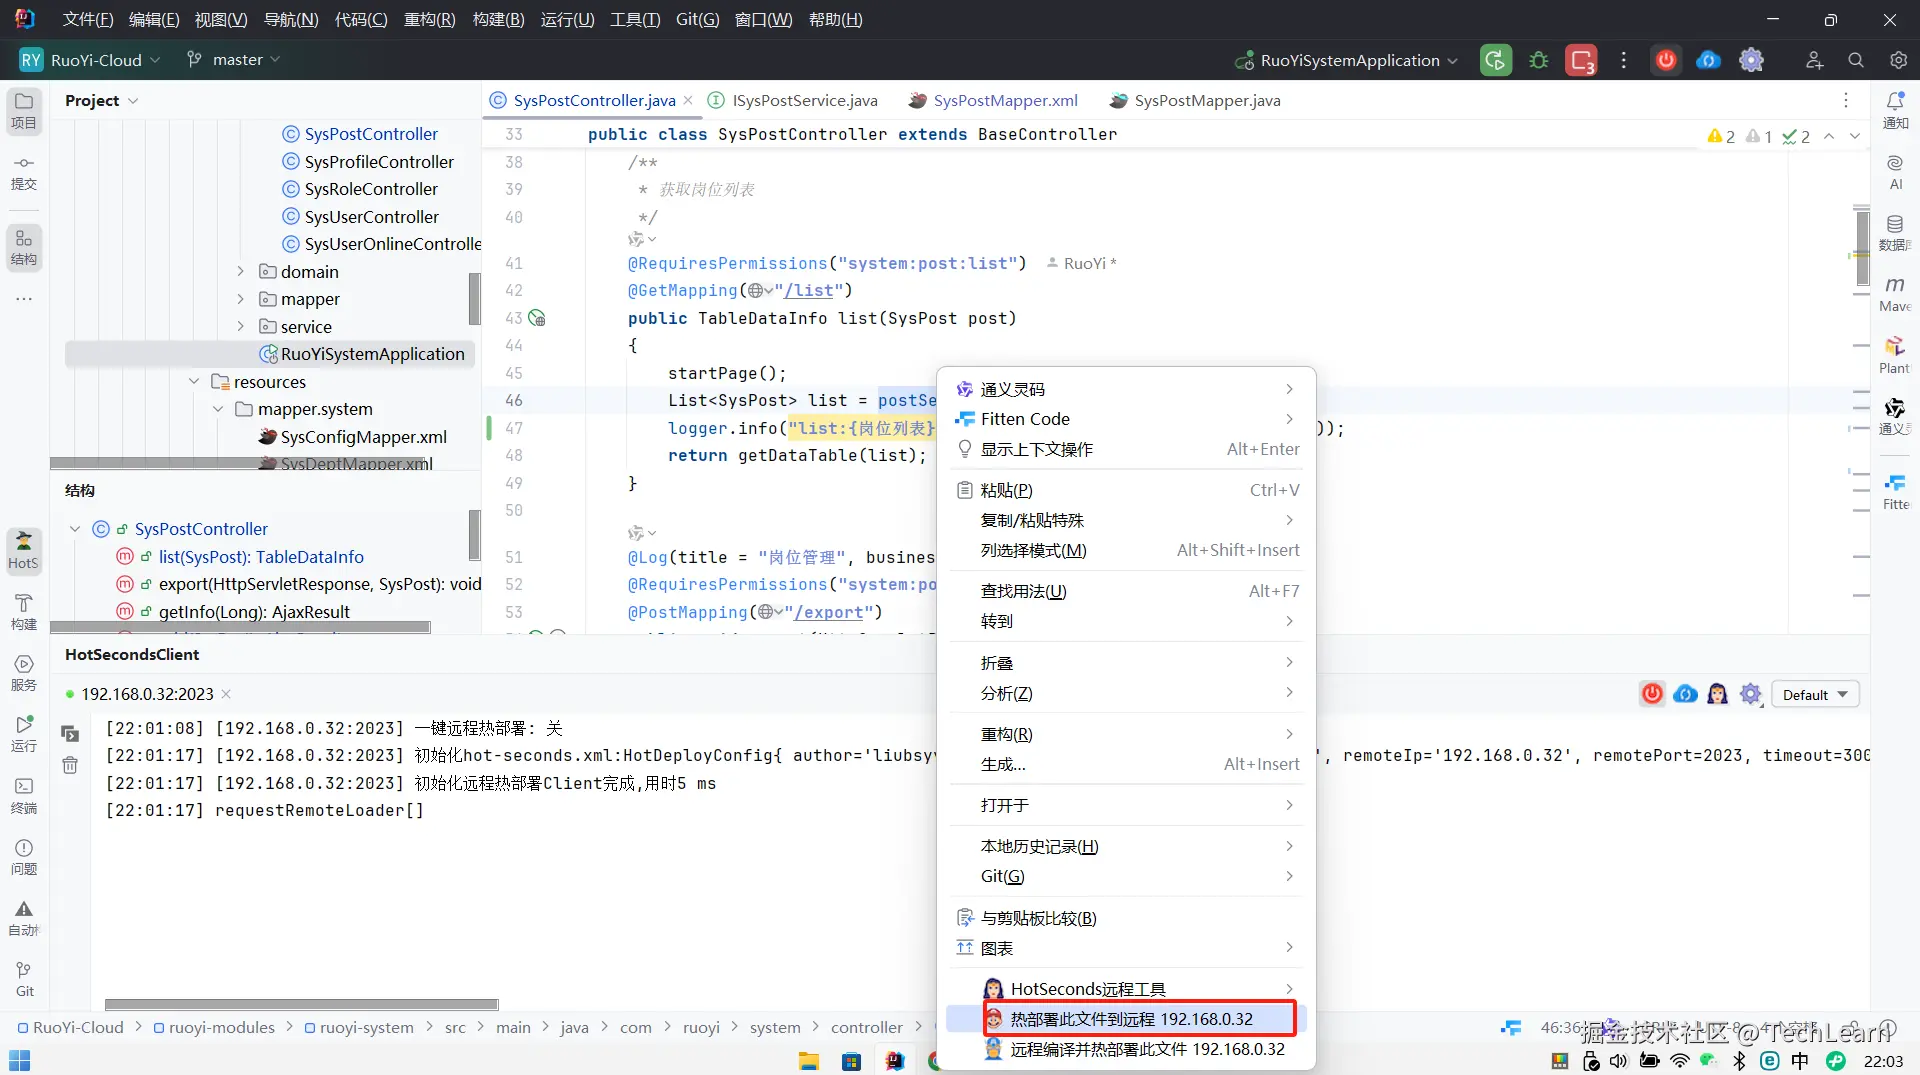Open the Maven tool window
The height and width of the screenshot is (1075, 1920).
click(x=1895, y=294)
